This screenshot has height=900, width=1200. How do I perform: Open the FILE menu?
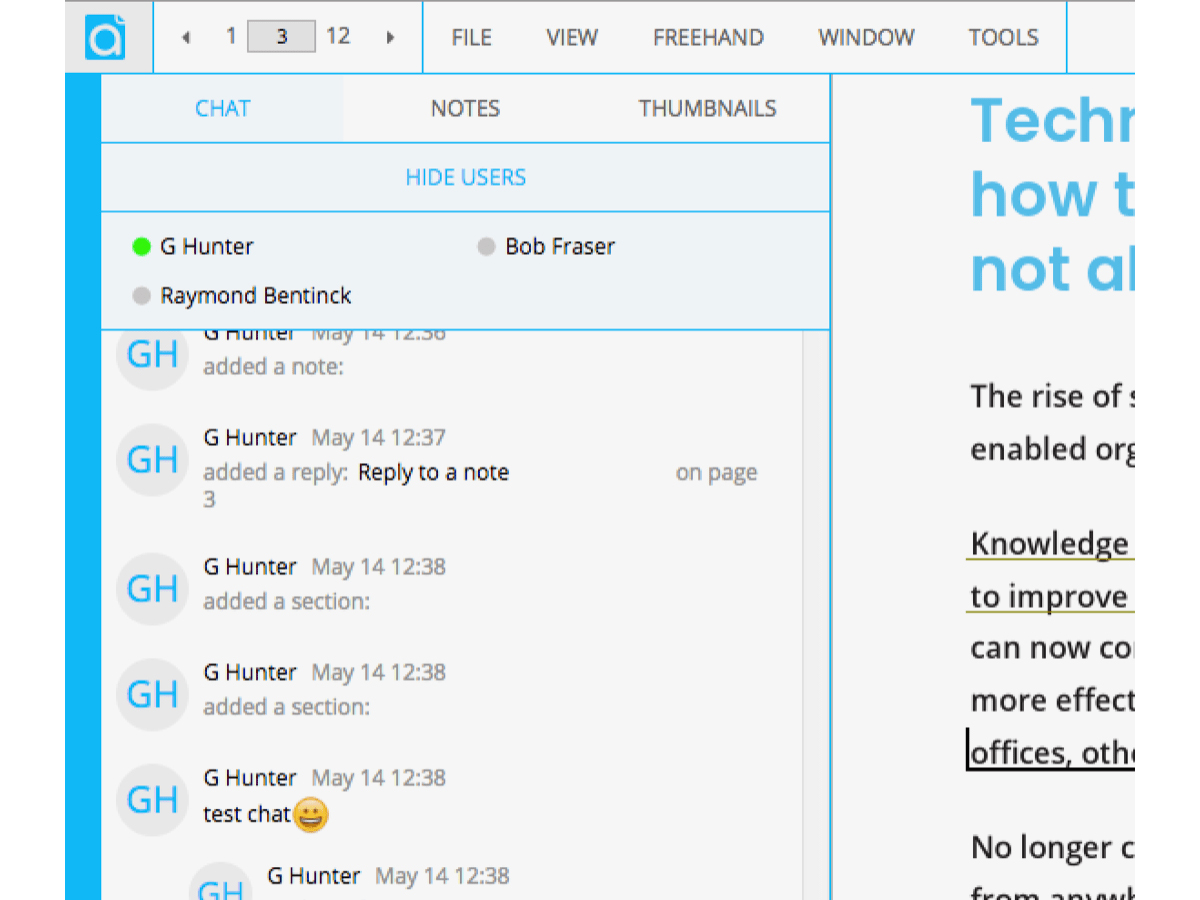pos(471,38)
